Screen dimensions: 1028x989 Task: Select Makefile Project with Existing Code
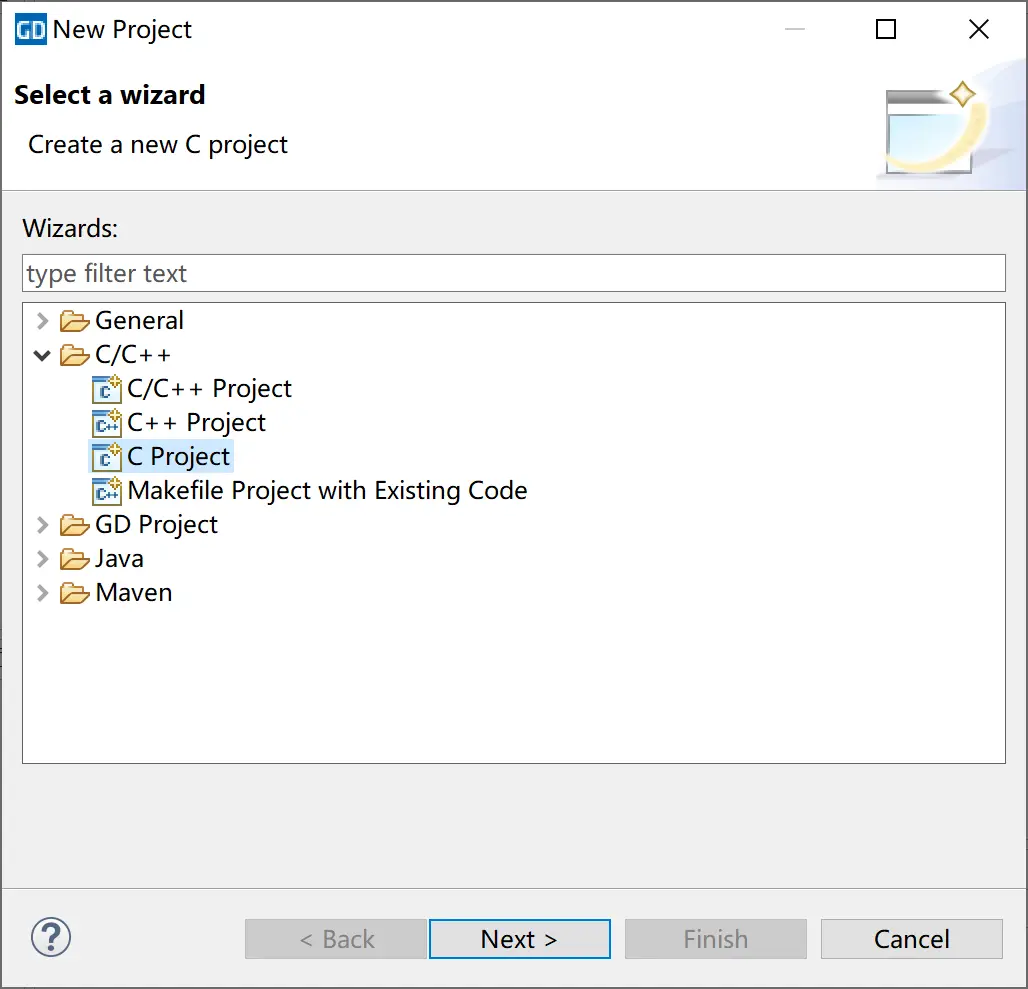327,491
